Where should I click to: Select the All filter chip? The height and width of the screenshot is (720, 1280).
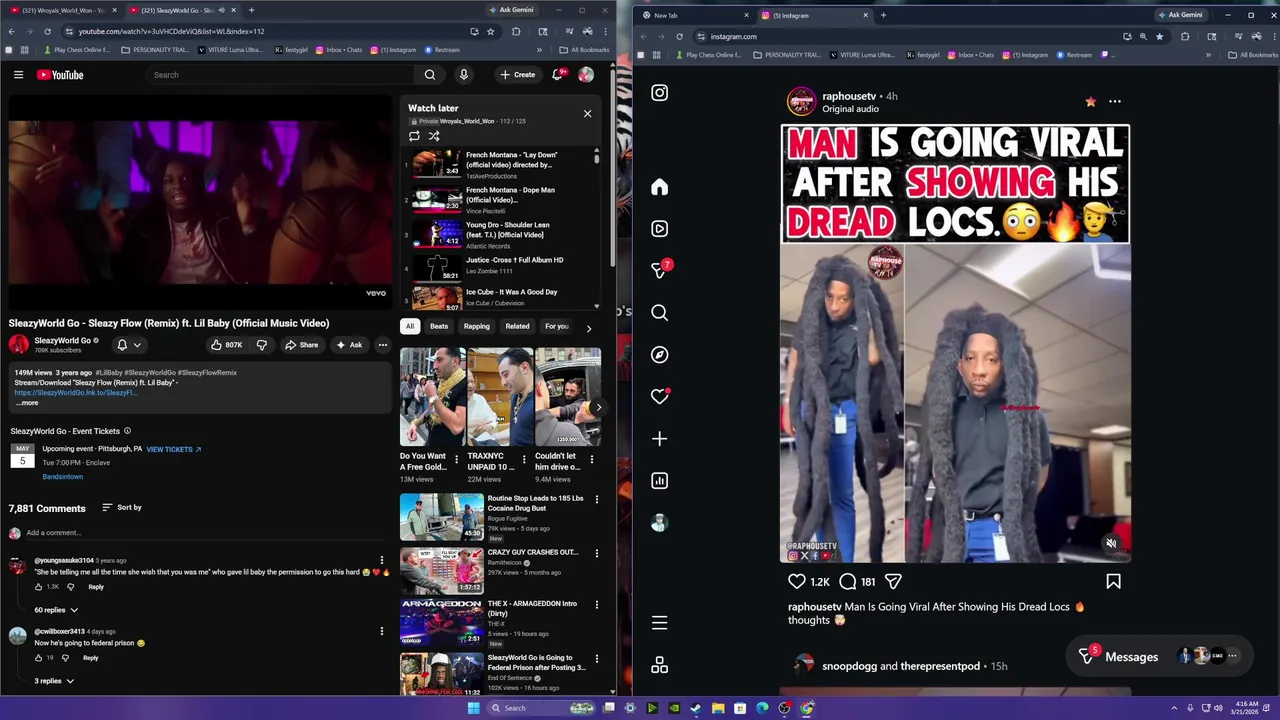tap(409, 326)
